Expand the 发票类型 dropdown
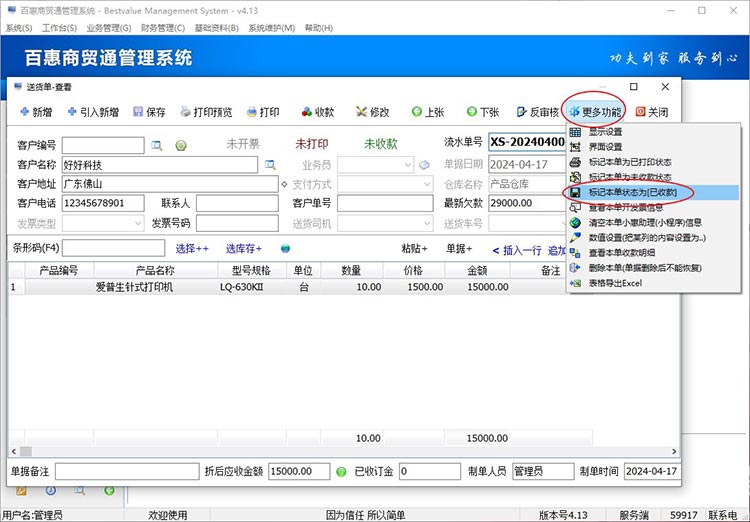The width and height of the screenshot is (750, 522). pos(138,223)
